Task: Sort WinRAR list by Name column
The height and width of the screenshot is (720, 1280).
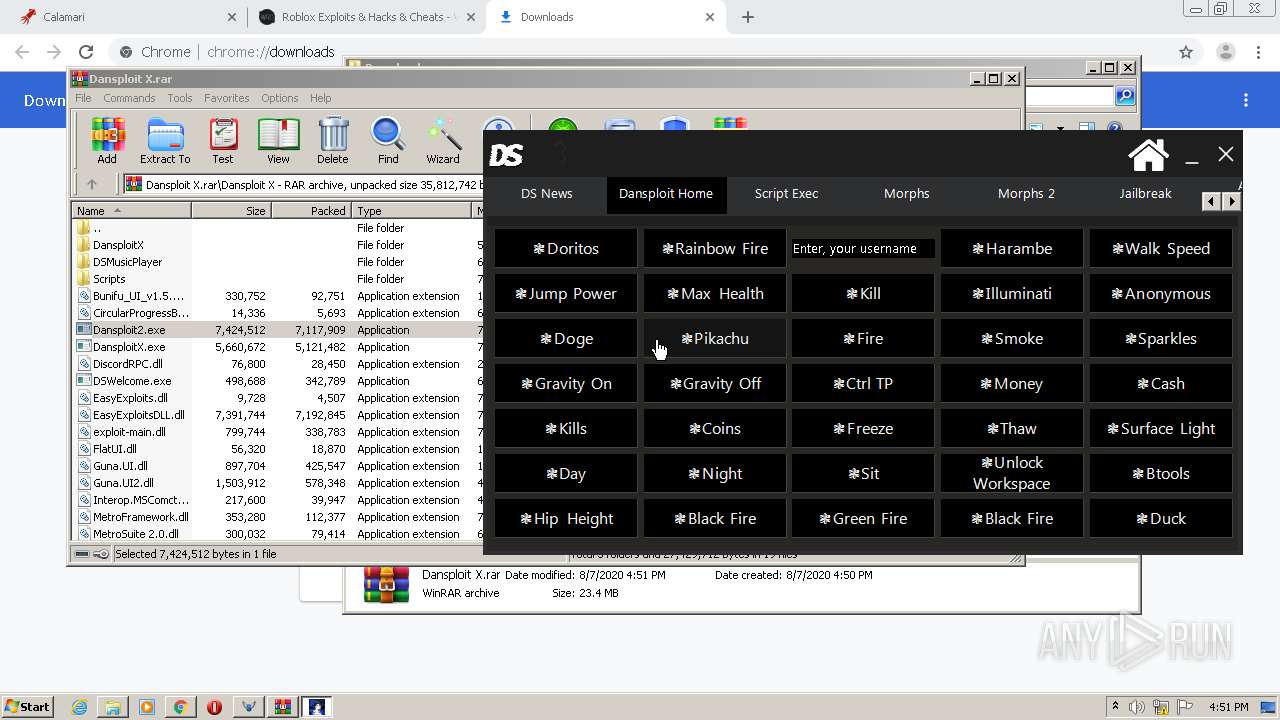Action: tap(131, 211)
